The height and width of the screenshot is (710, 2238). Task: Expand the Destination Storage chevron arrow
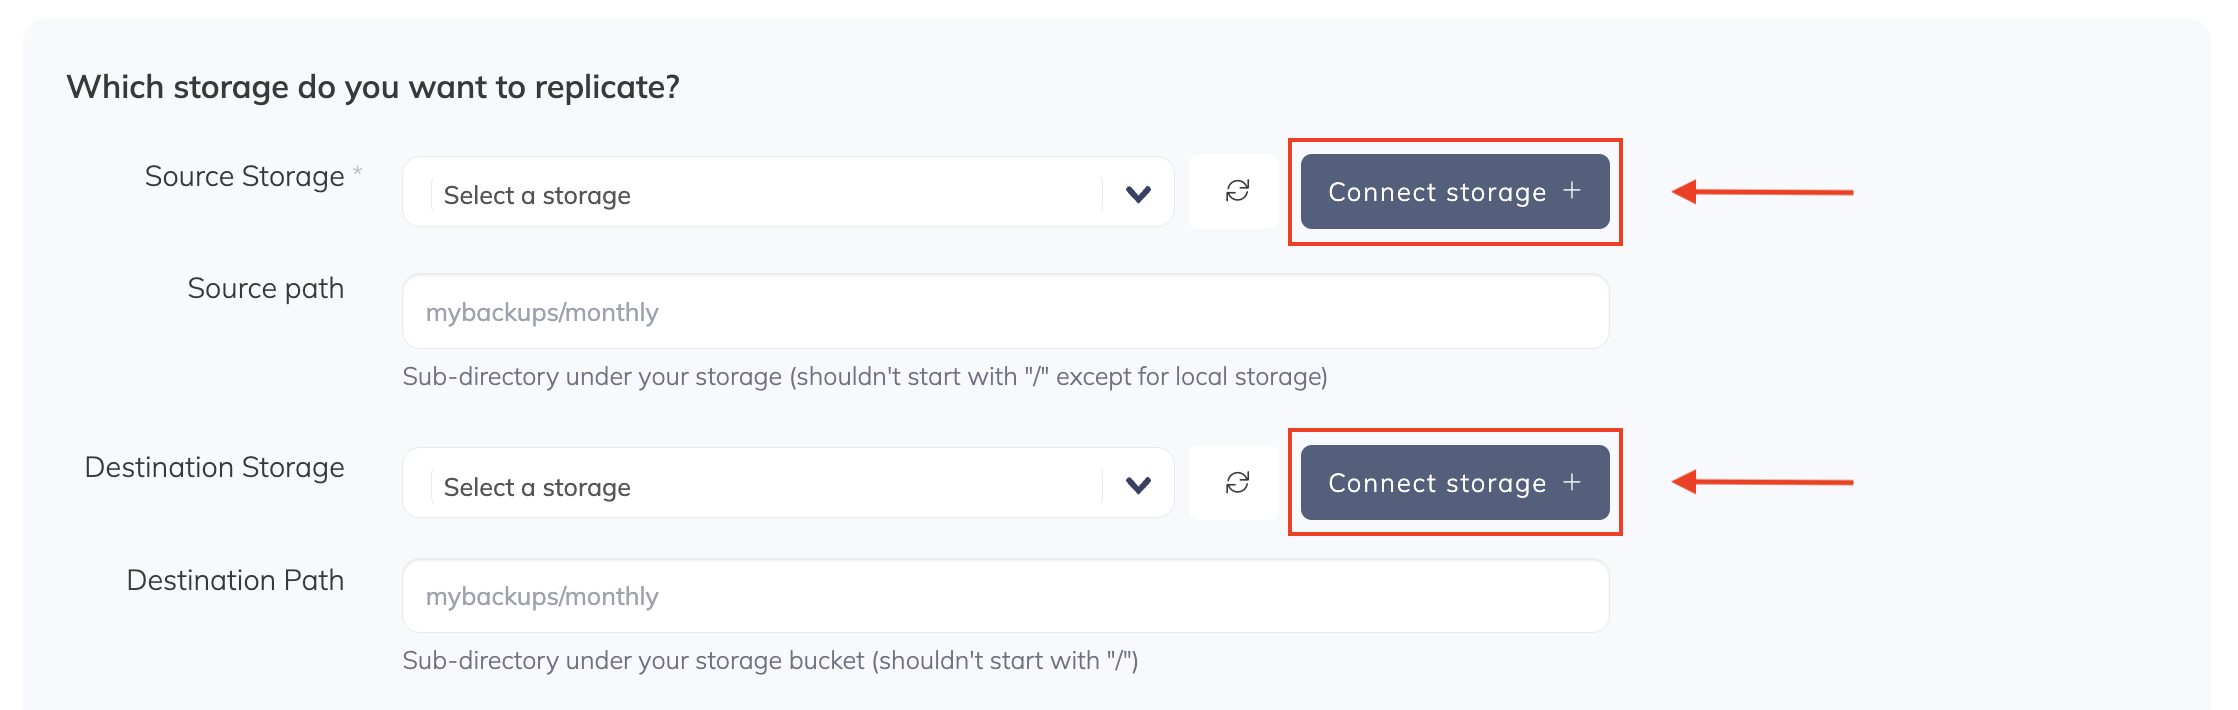coord(1138,485)
